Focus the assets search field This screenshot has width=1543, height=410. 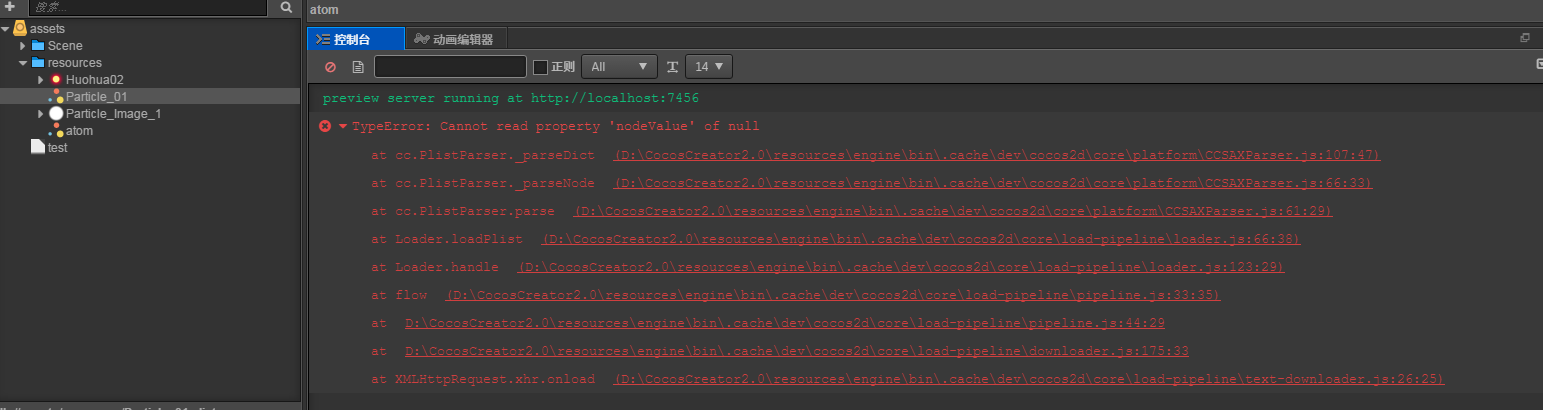tap(147, 7)
